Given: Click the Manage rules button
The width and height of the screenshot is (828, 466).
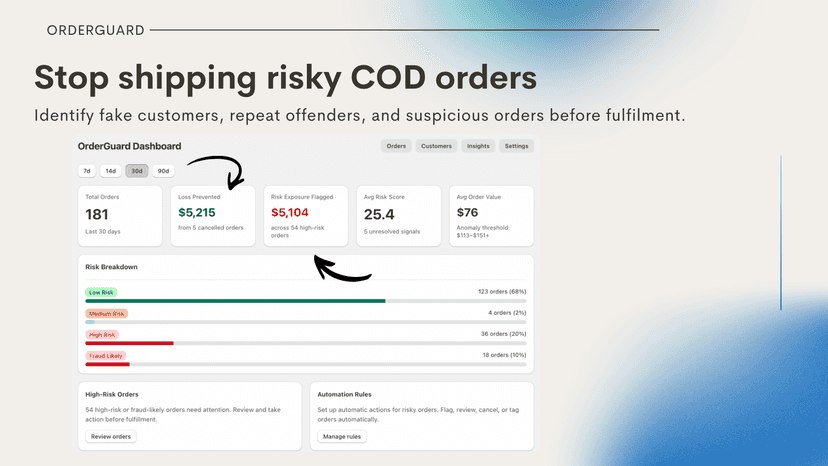Looking at the screenshot, I should tap(342, 436).
